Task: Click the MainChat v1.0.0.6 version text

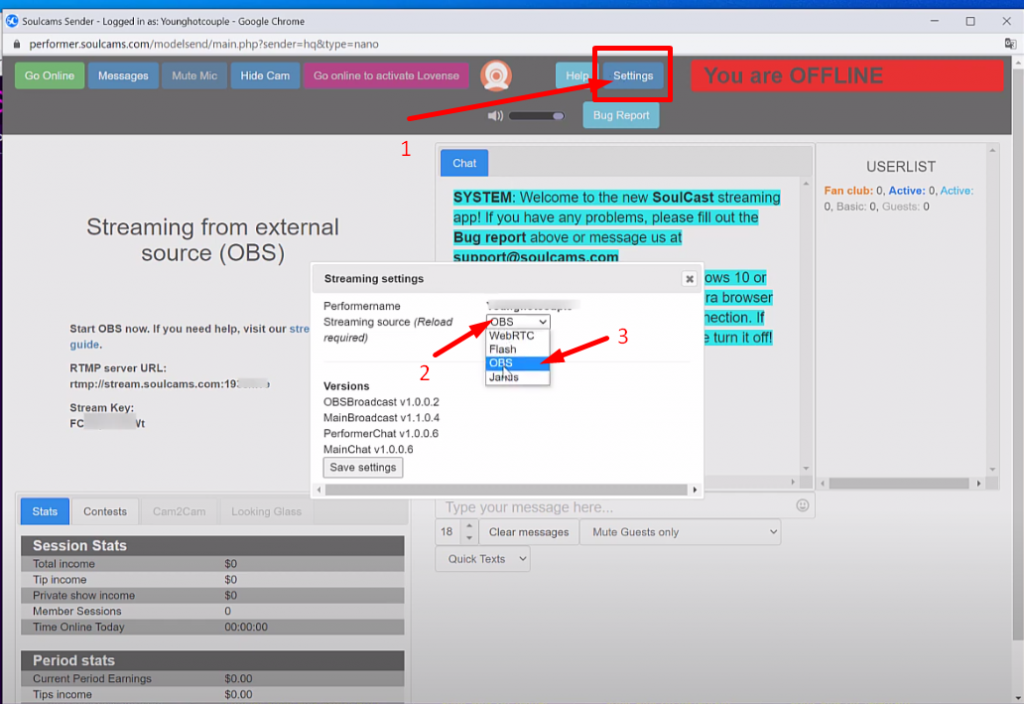Action: 368,449
